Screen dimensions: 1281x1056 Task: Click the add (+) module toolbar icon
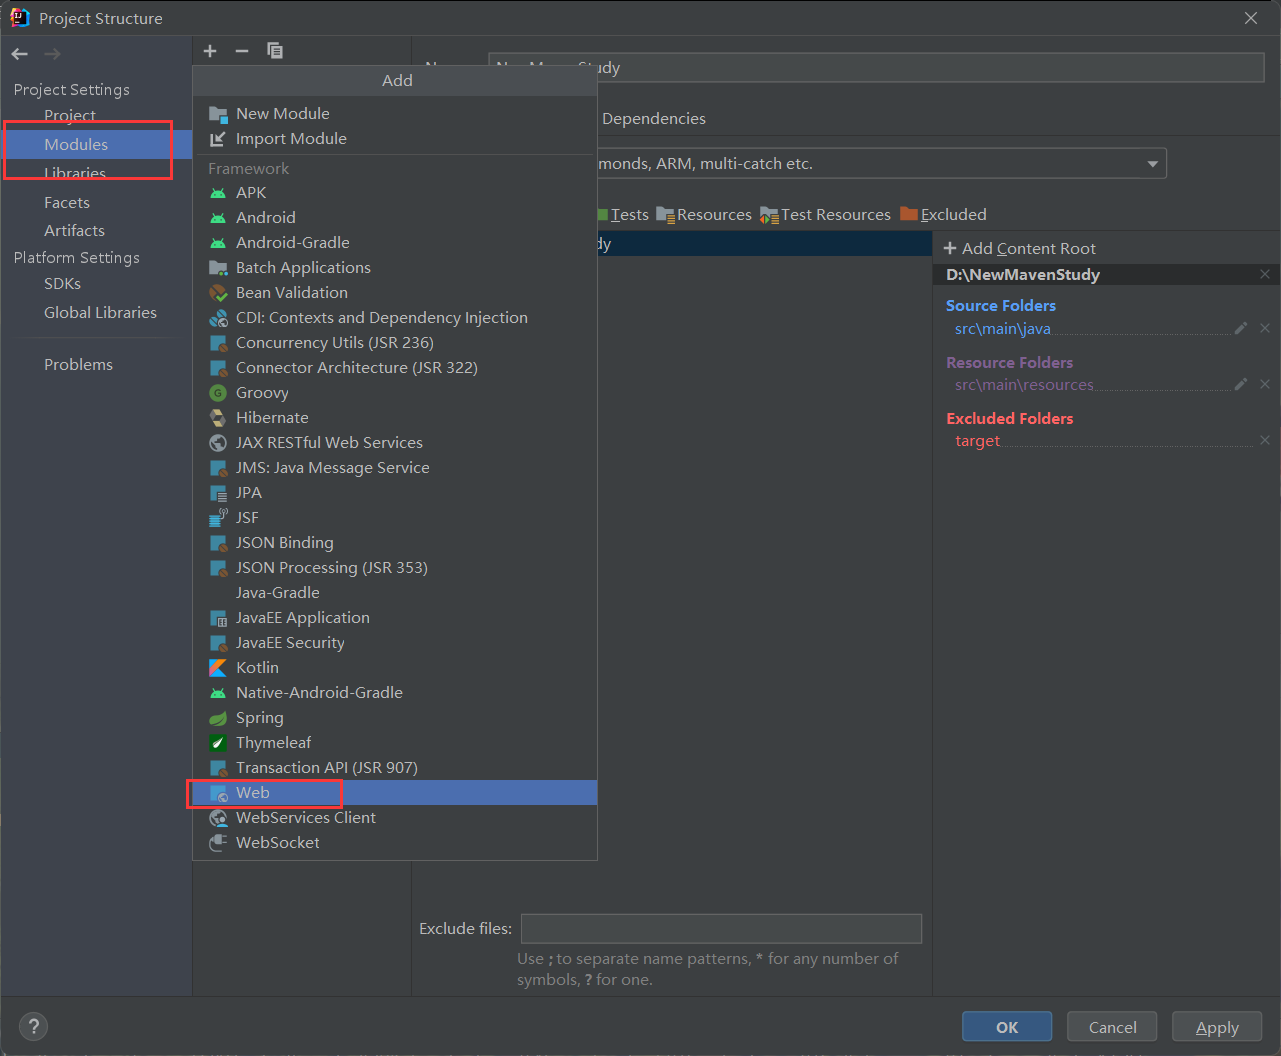[210, 51]
